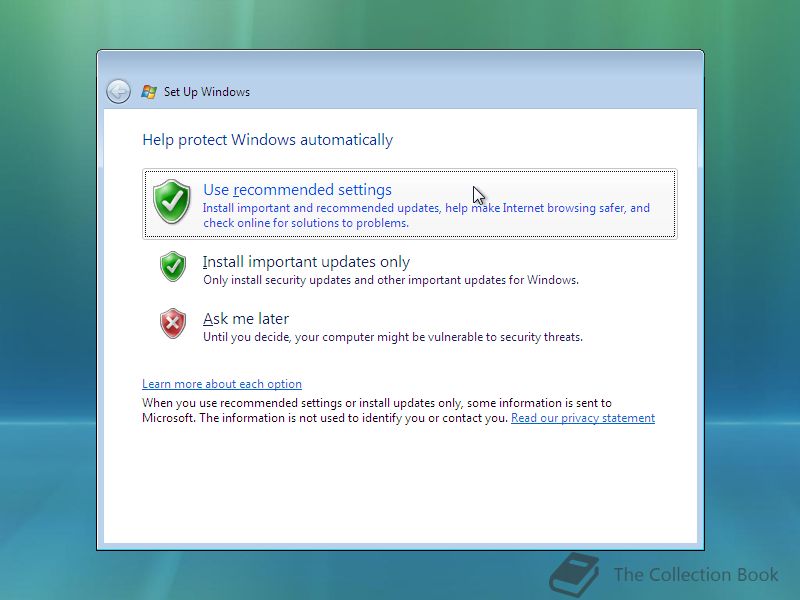
Task: Click the red shield beside Ask me later
Action: point(173,323)
